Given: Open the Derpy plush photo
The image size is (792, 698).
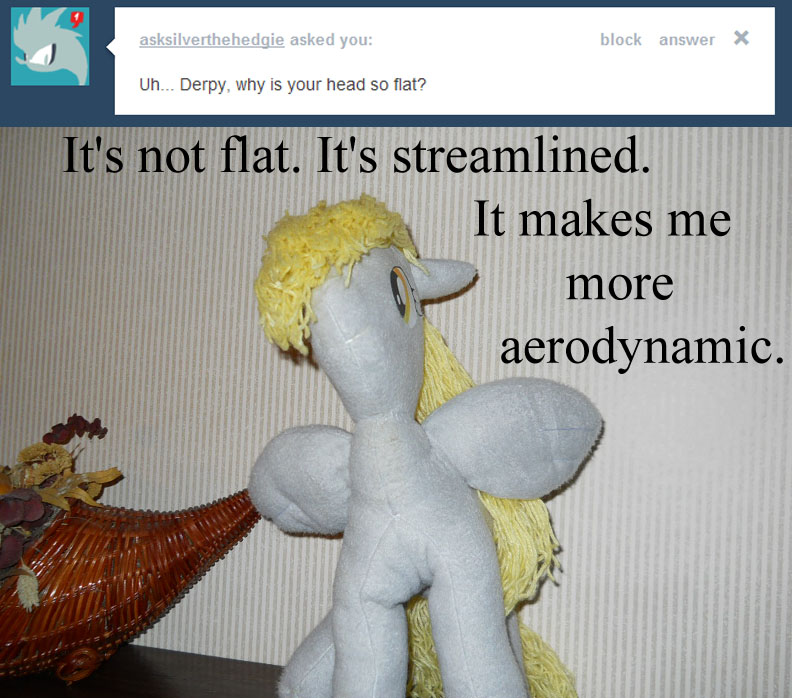Looking at the screenshot, I should (396, 413).
